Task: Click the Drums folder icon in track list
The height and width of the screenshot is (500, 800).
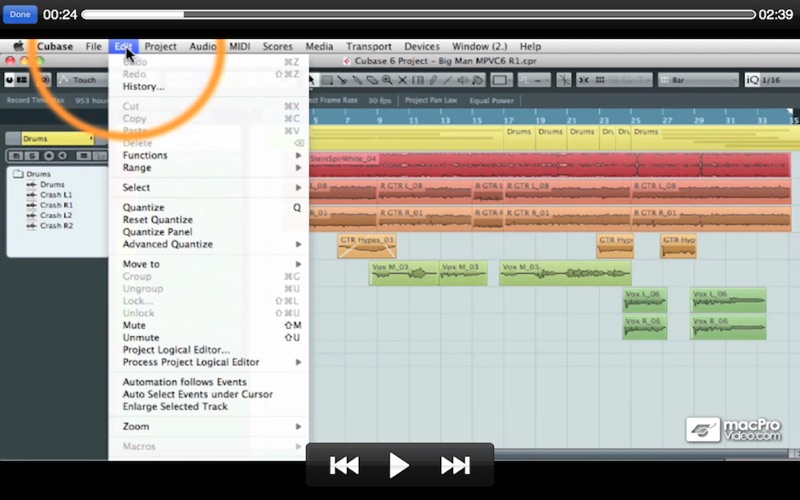Action: tap(18, 174)
